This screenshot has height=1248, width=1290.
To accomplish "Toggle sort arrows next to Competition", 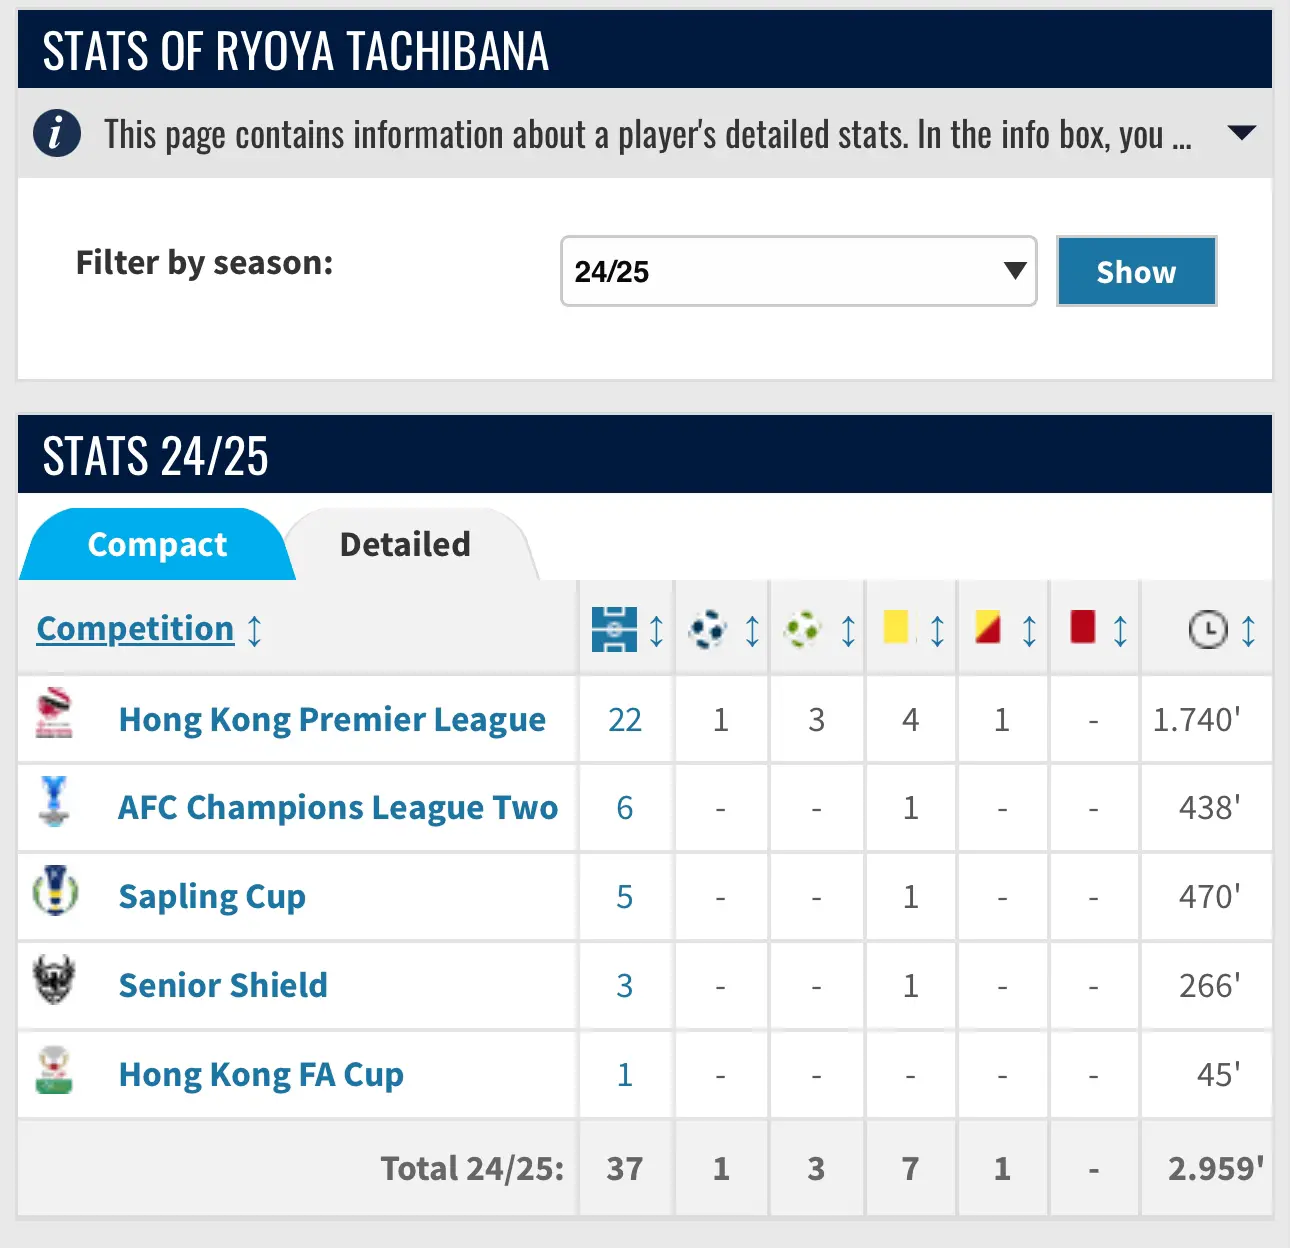I will [255, 631].
